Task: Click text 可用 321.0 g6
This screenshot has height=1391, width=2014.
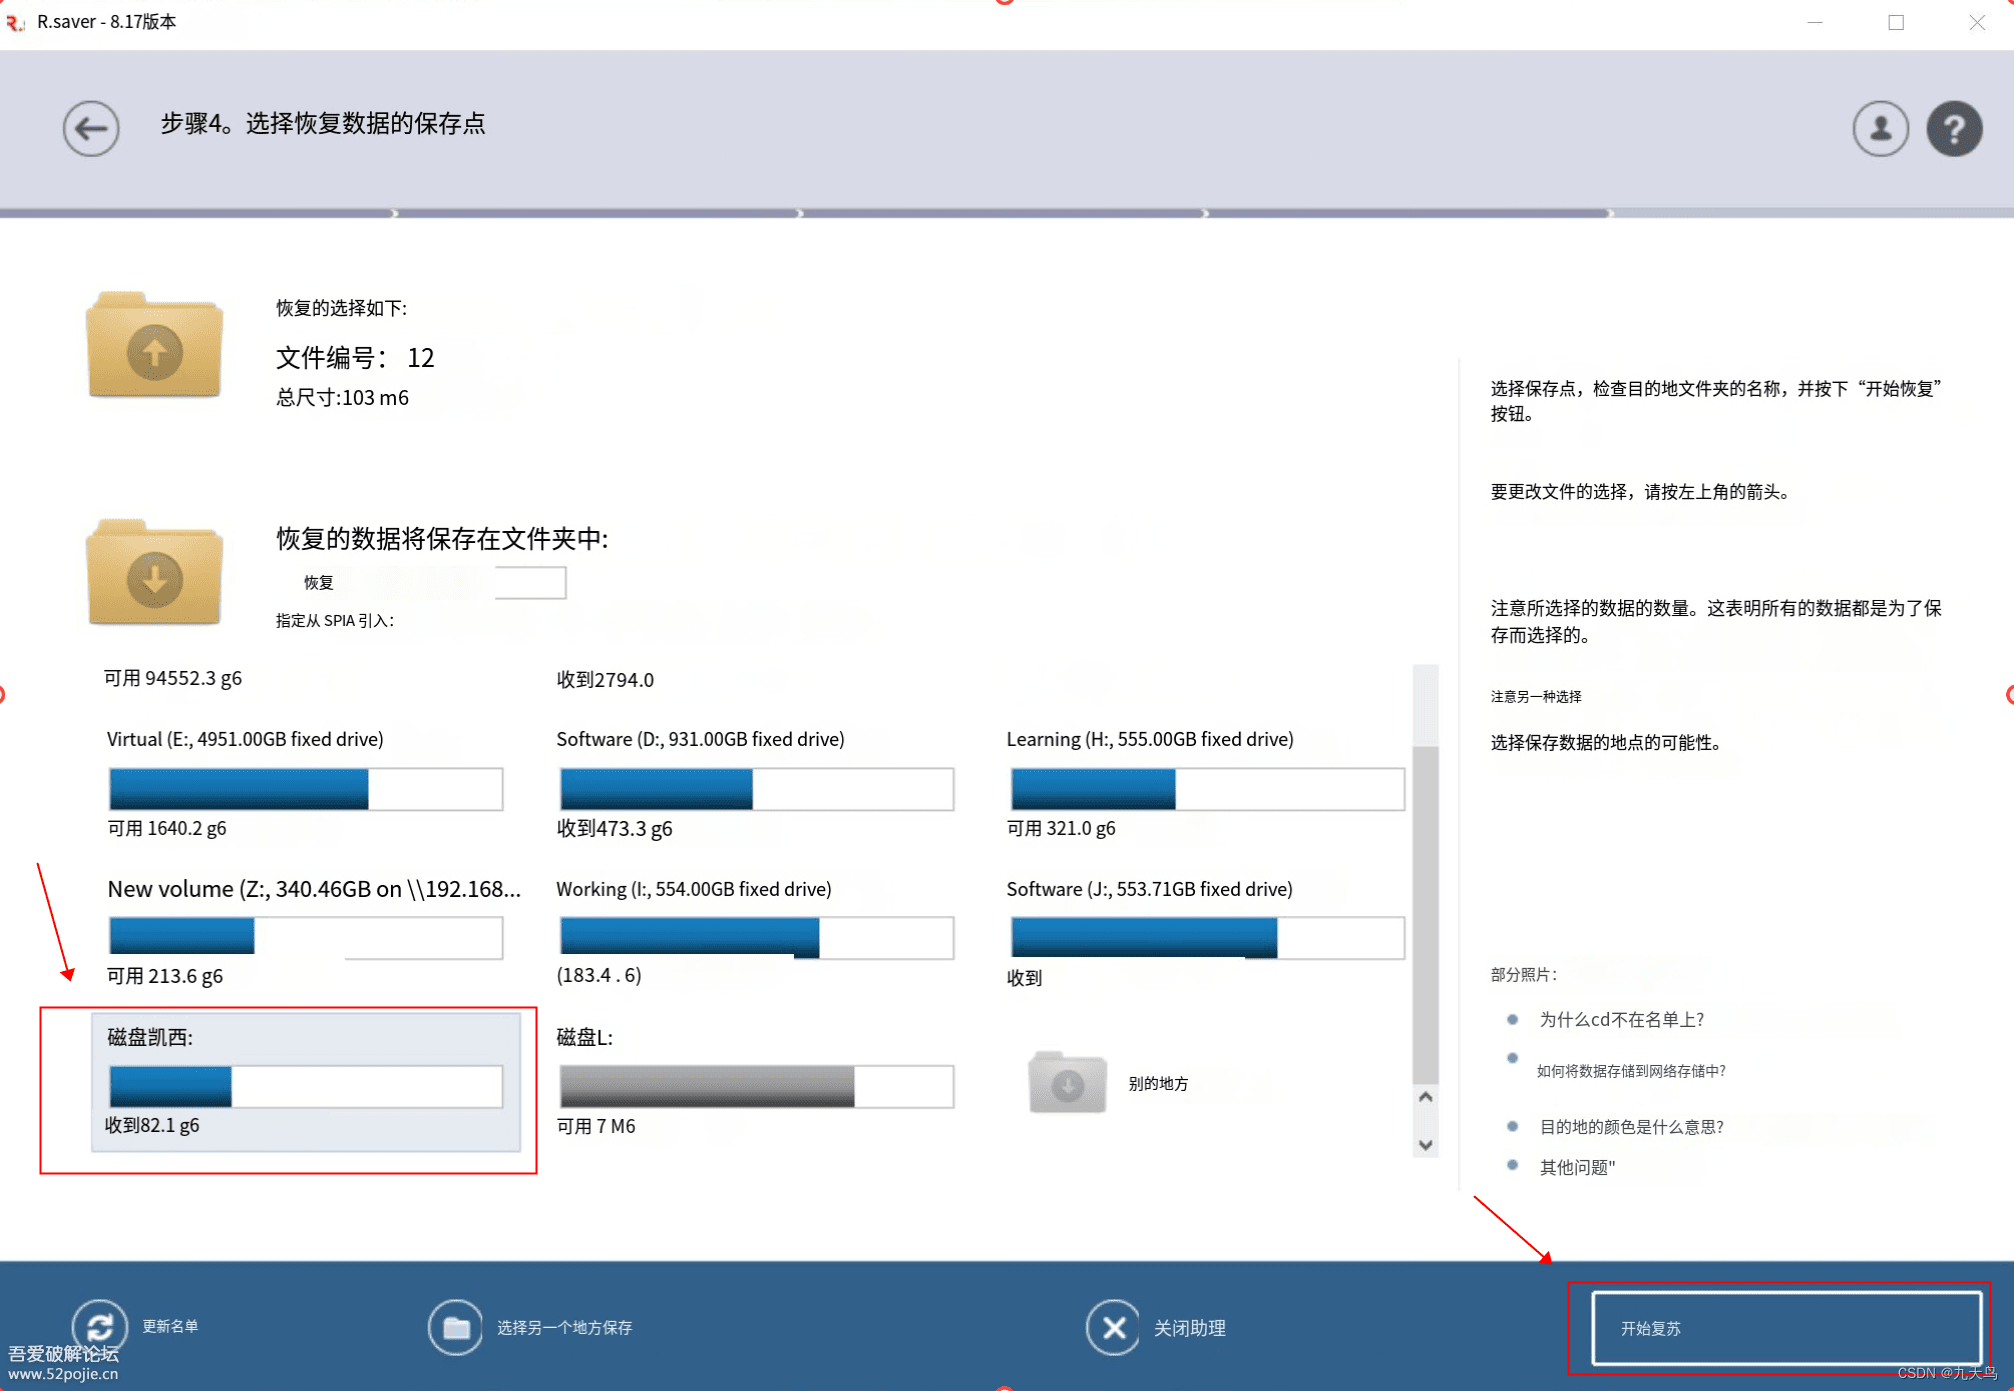Action: click(x=1060, y=828)
